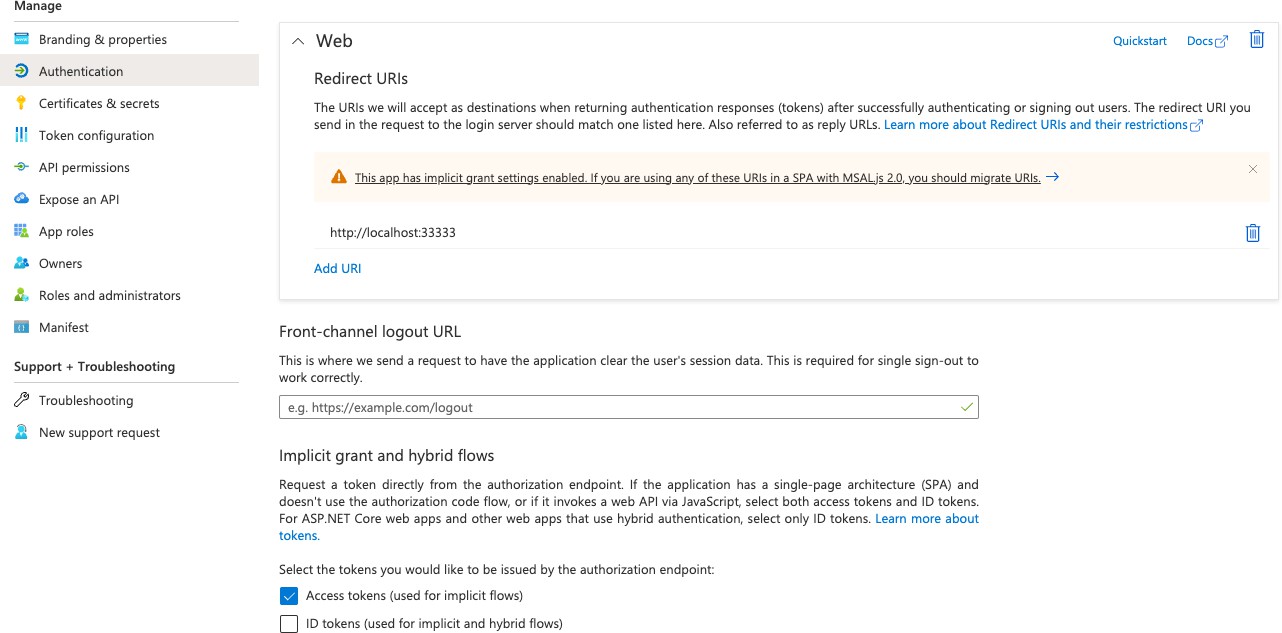Screen dimensions: 1282x633
Task: Click the API permissions icon
Action: click(x=21, y=168)
